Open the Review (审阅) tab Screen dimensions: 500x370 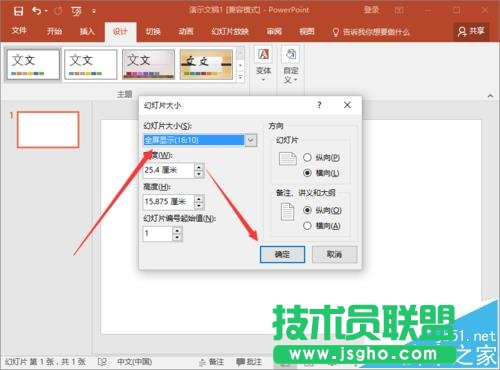click(x=274, y=31)
